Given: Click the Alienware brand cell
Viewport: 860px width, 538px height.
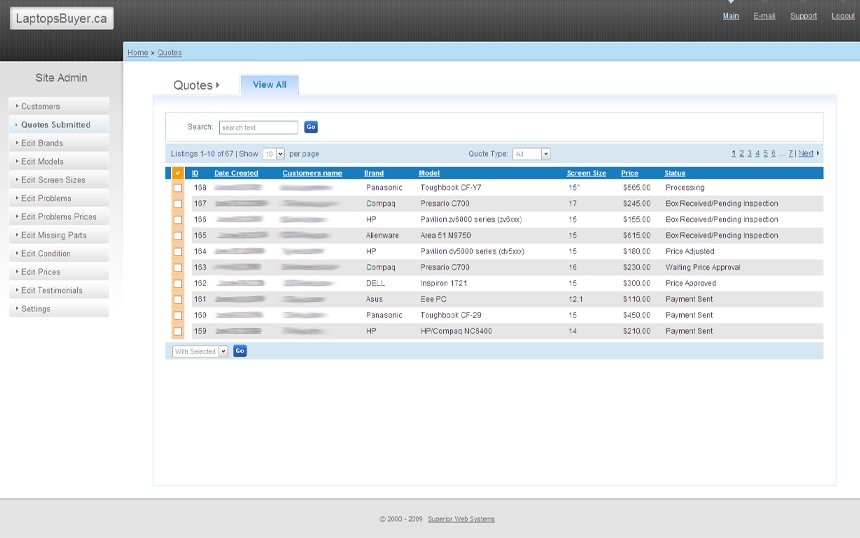Looking at the screenshot, I should pos(382,235).
